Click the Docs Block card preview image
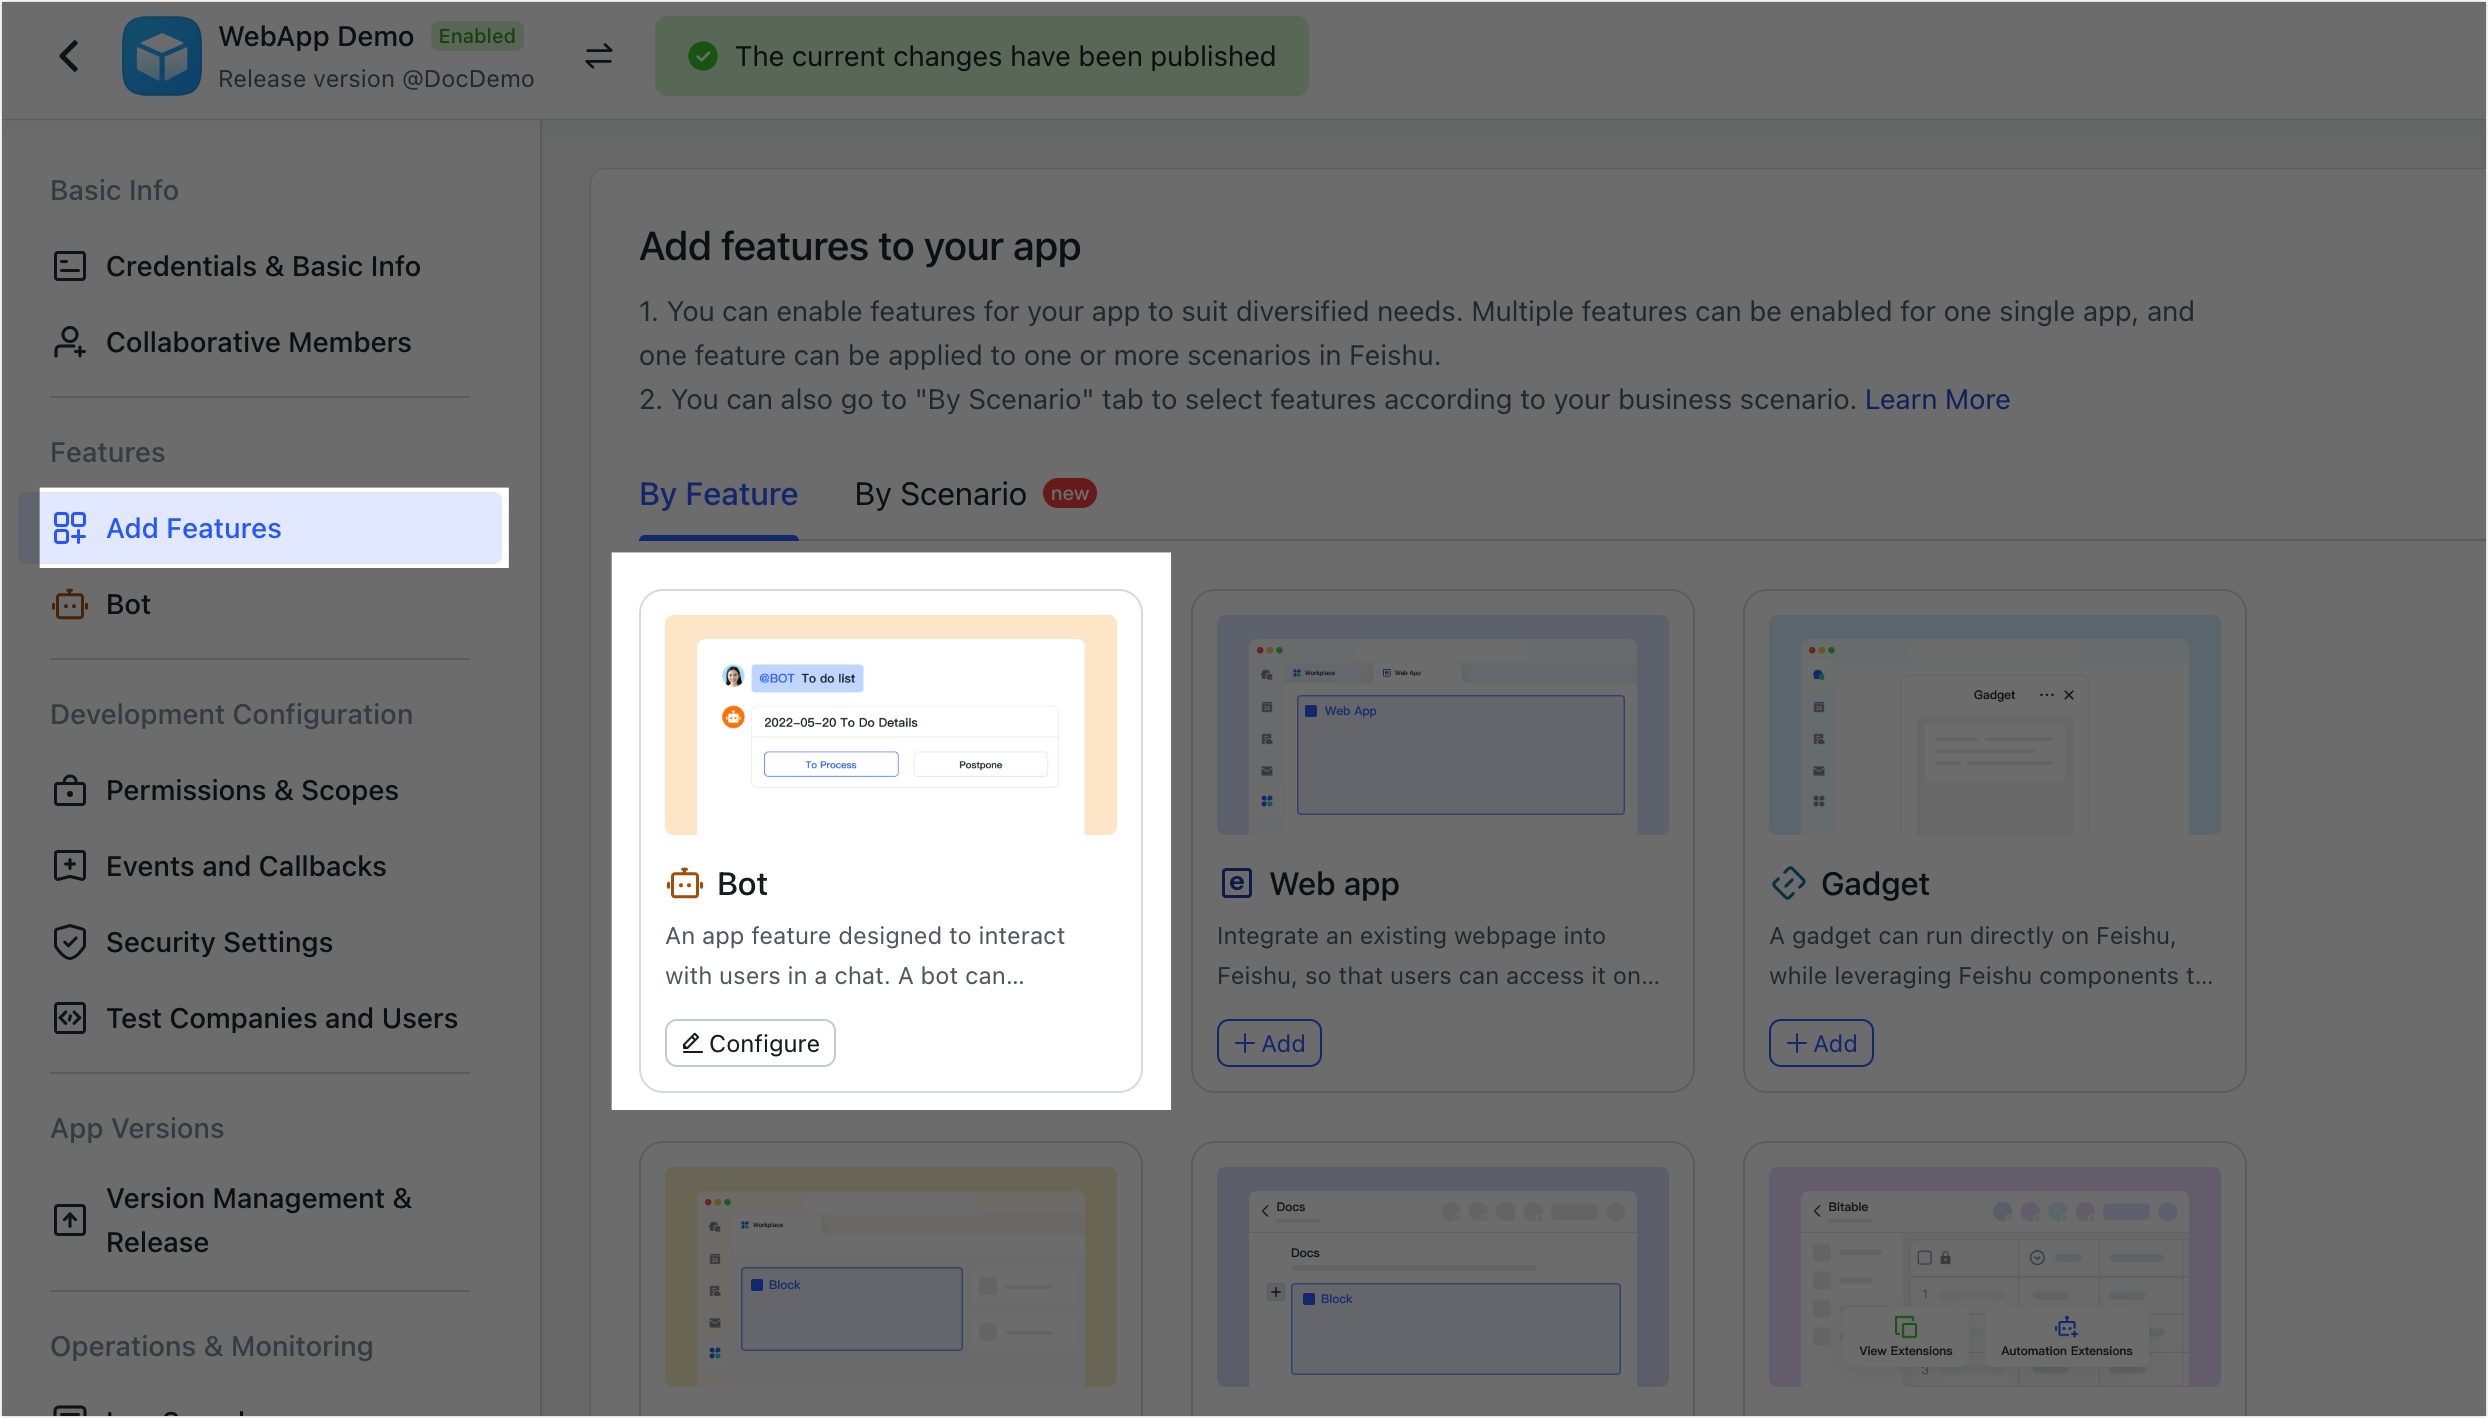Viewport: 2488px width, 1418px height. coord(1443,1277)
